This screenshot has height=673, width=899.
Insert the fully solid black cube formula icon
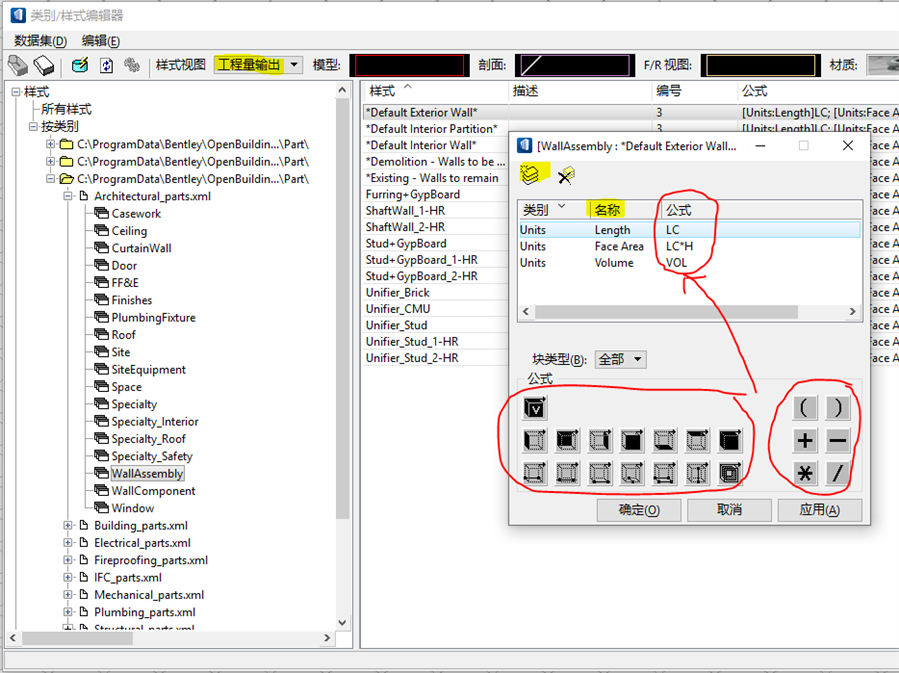click(x=730, y=440)
